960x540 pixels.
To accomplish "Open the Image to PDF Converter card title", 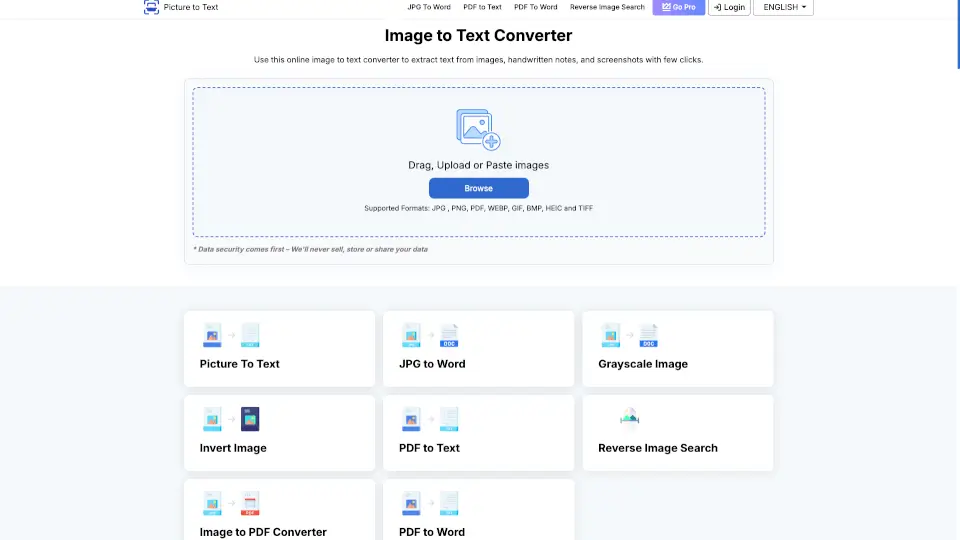I will click(x=263, y=532).
